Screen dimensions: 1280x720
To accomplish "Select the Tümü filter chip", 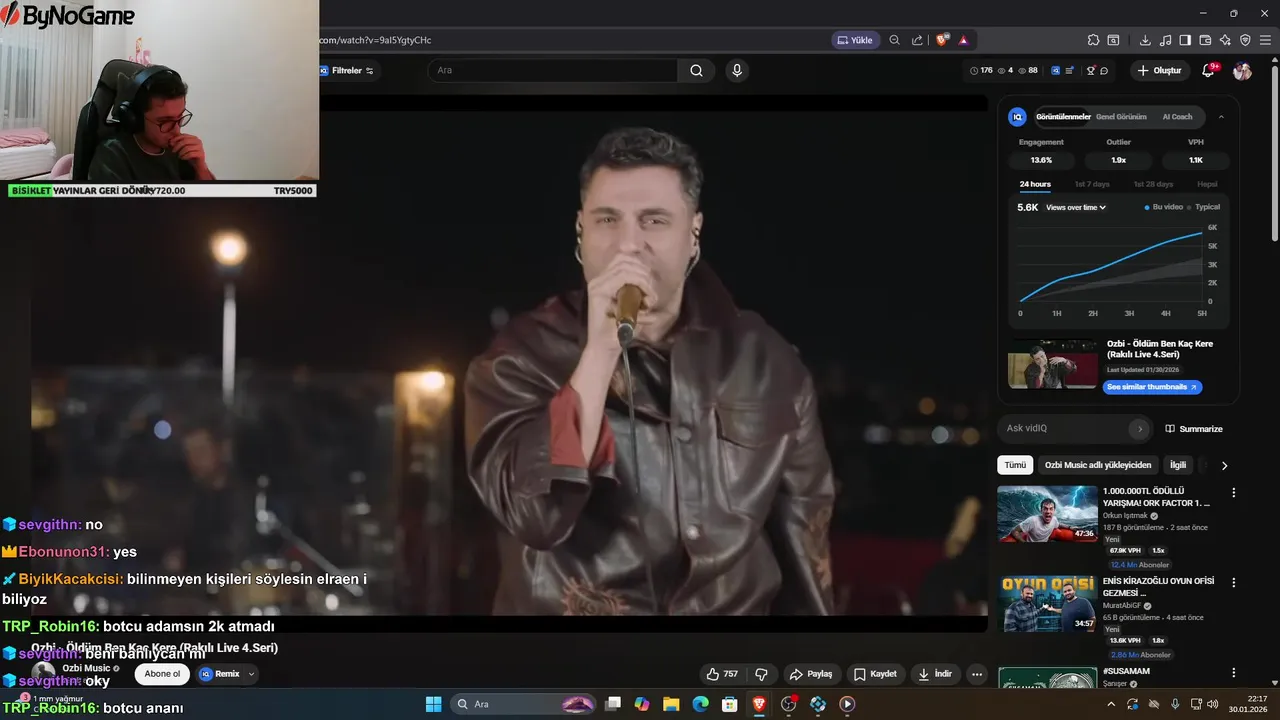I will tap(1015, 465).
